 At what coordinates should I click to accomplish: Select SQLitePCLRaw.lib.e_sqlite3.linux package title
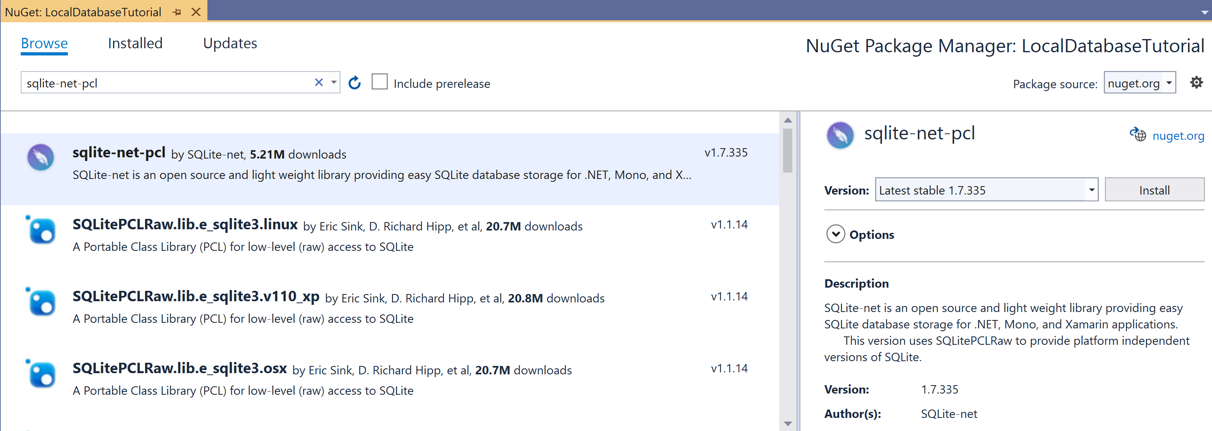point(185,225)
